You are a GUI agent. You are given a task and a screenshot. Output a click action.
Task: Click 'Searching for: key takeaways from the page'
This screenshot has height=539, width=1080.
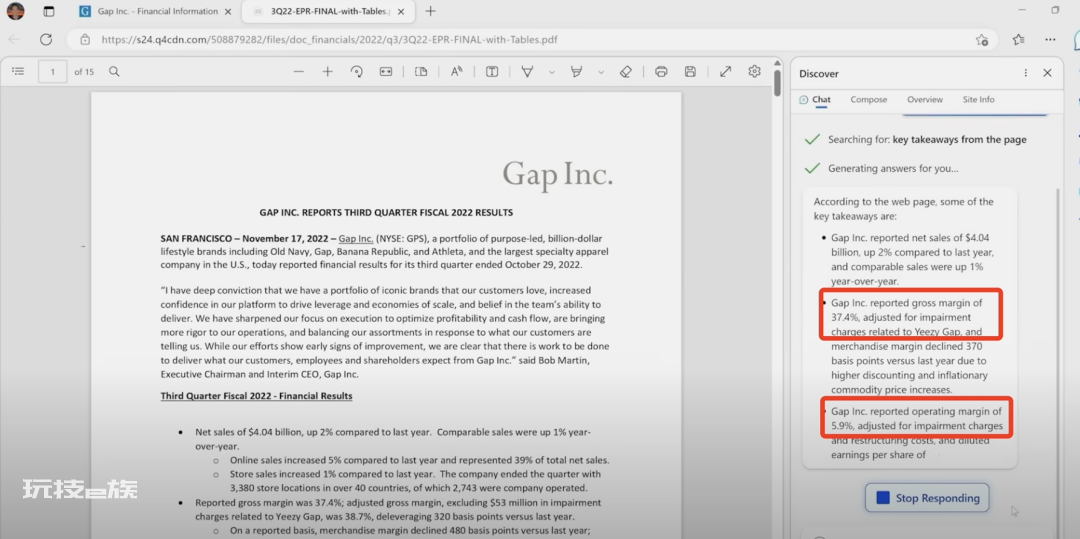click(927, 140)
